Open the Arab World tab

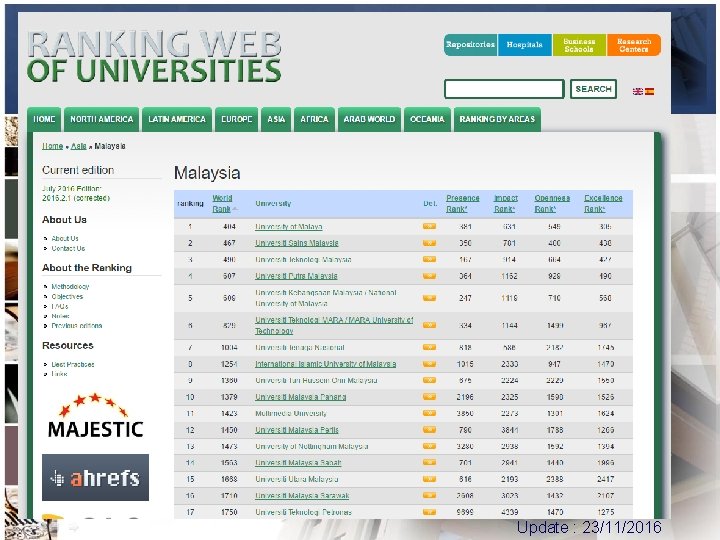click(369, 119)
